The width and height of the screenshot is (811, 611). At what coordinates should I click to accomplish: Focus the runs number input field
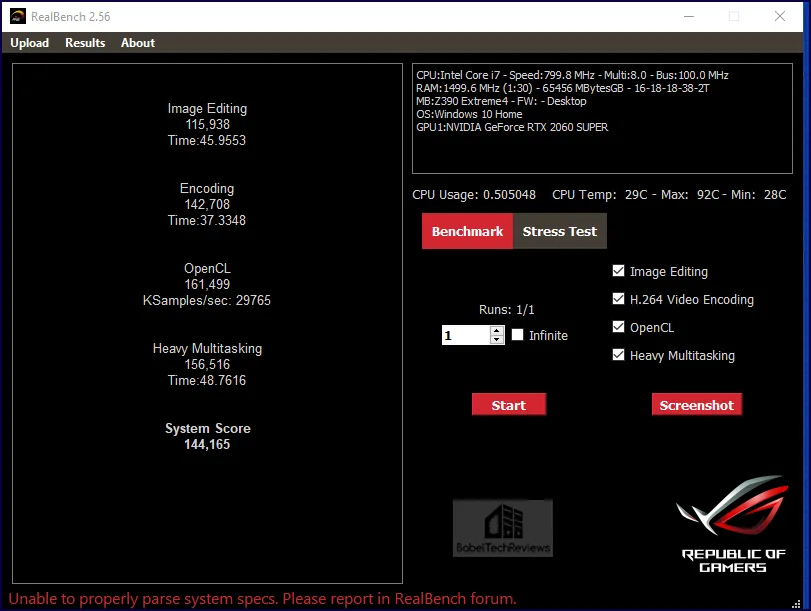click(x=465, y=335)
